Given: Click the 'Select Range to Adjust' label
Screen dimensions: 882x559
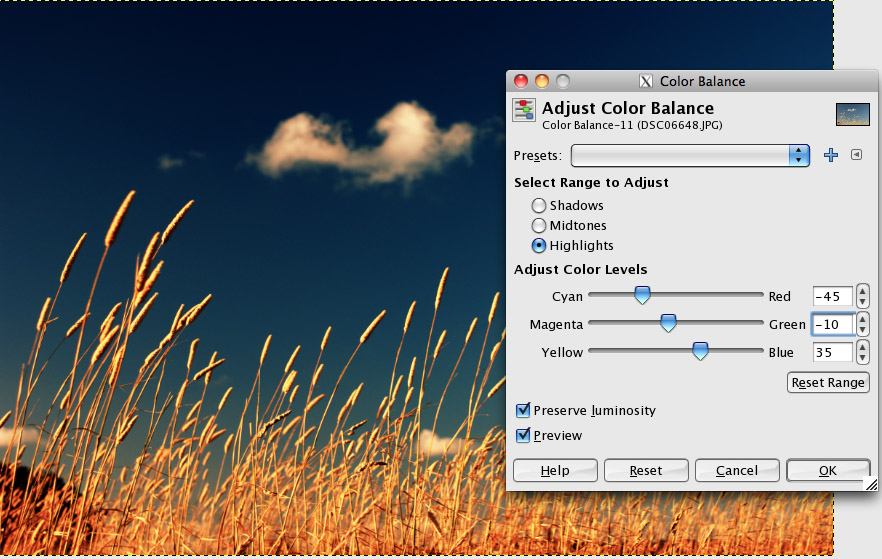Looking at the screenshot, I should [591, 182].
